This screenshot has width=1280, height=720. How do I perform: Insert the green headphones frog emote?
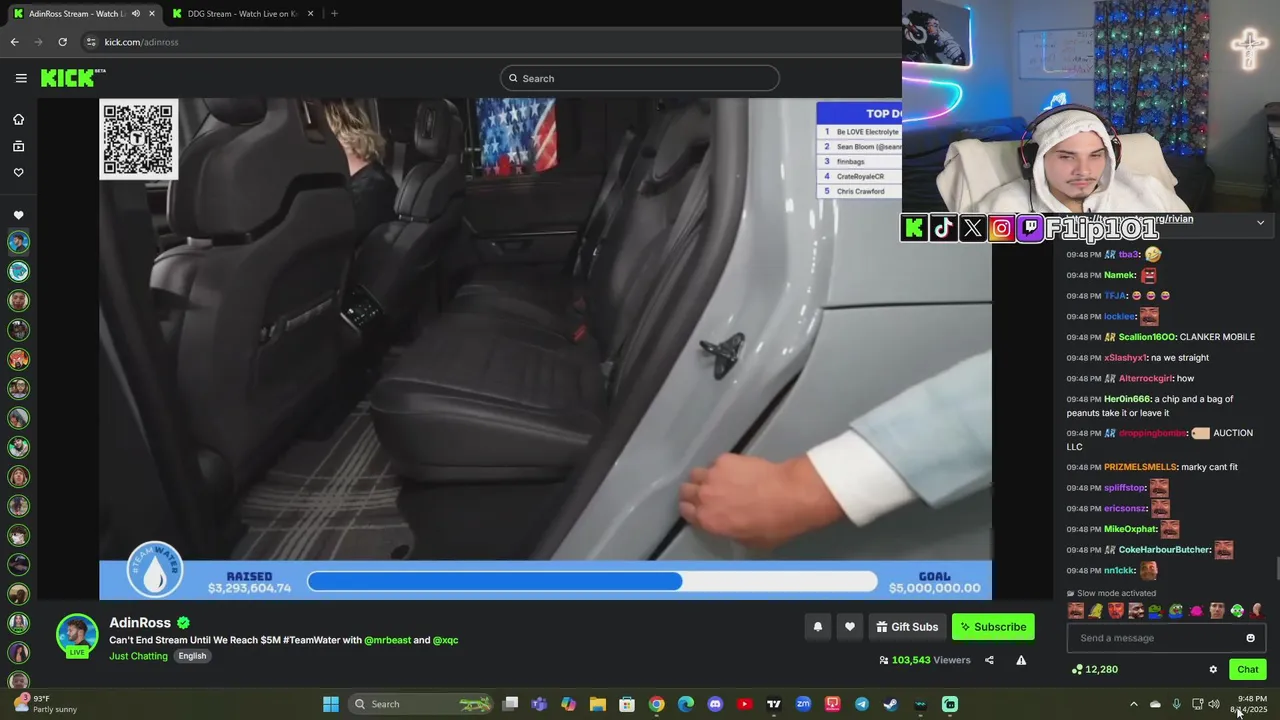1237,611
